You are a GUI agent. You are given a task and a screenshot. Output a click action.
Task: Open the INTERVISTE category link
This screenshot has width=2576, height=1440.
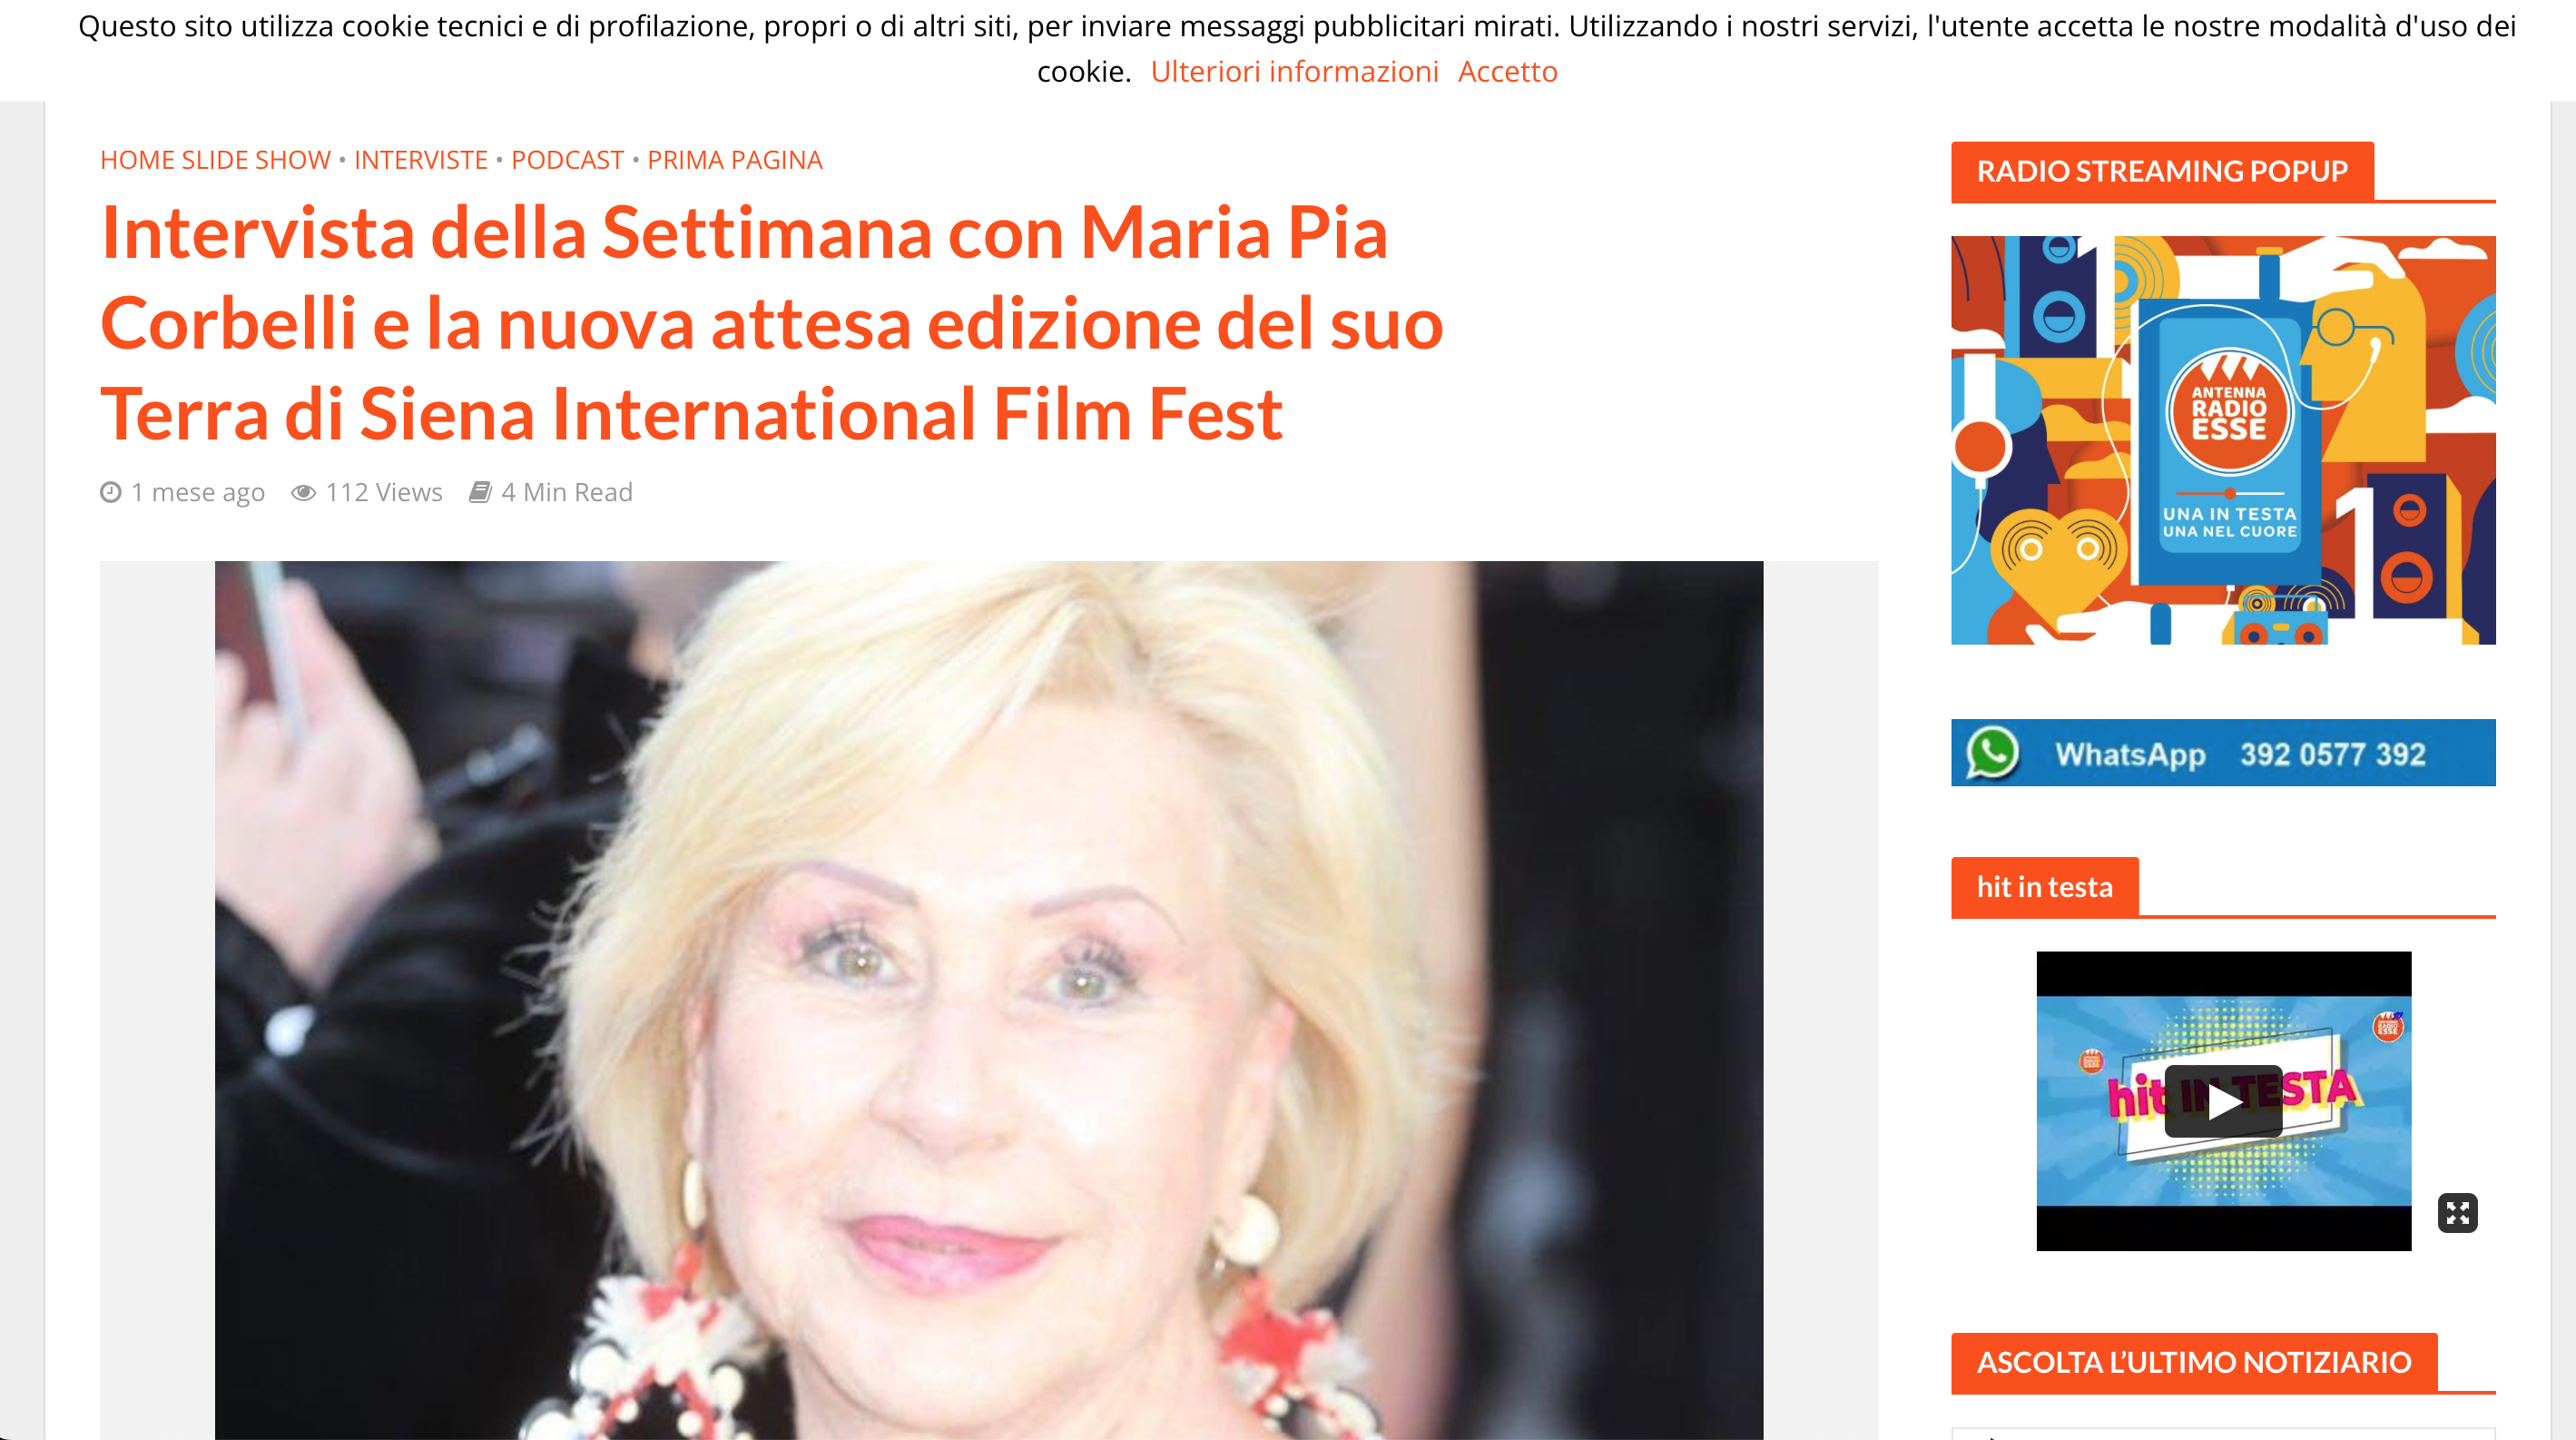[421, 160]
